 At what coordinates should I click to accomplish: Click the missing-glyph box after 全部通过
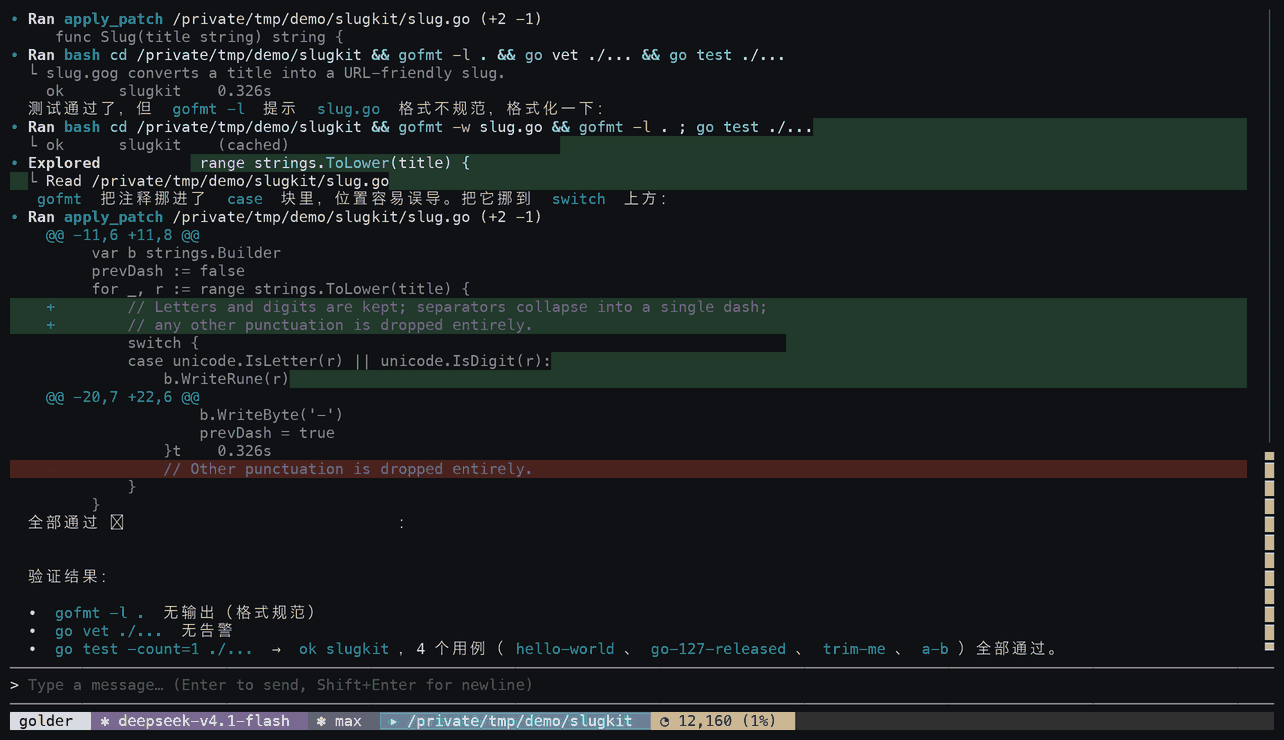[x=117, y=522]
